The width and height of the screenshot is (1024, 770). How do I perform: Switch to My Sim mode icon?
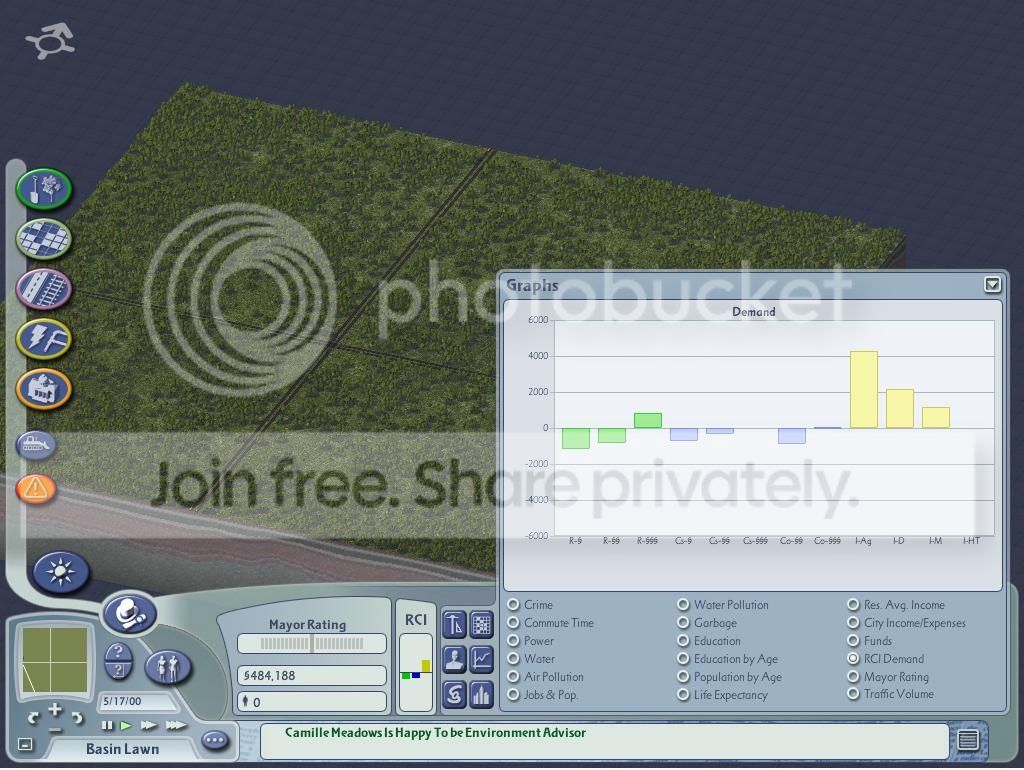pos(168,667)
